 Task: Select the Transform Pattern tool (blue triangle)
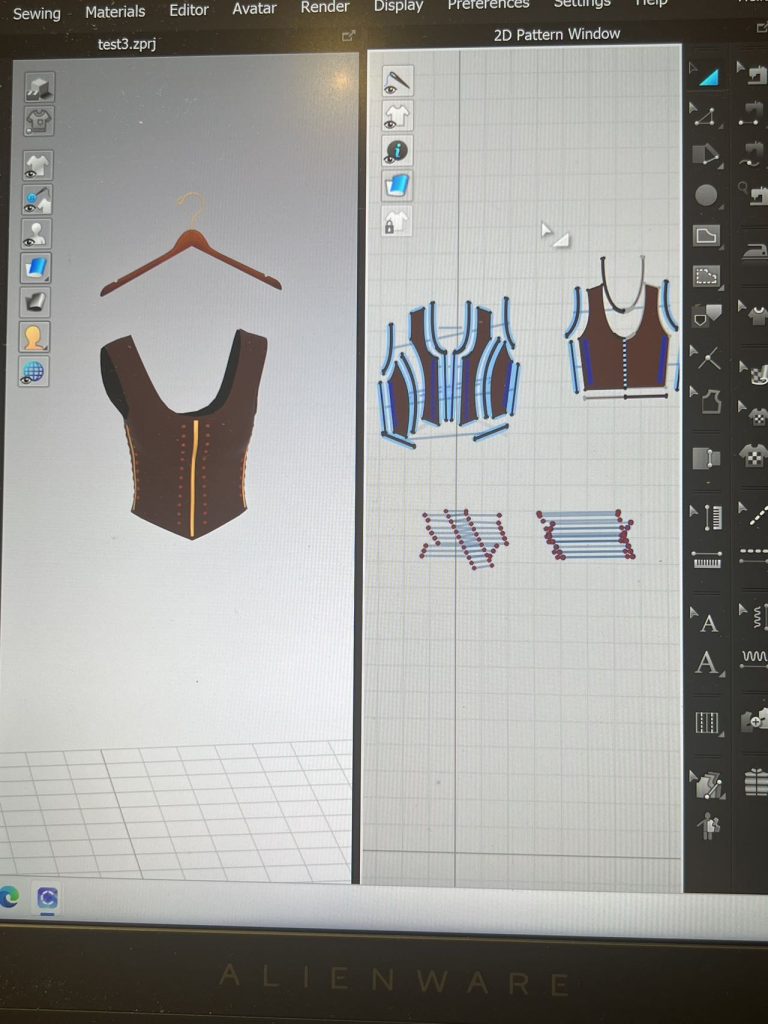(x=708, y=74)
